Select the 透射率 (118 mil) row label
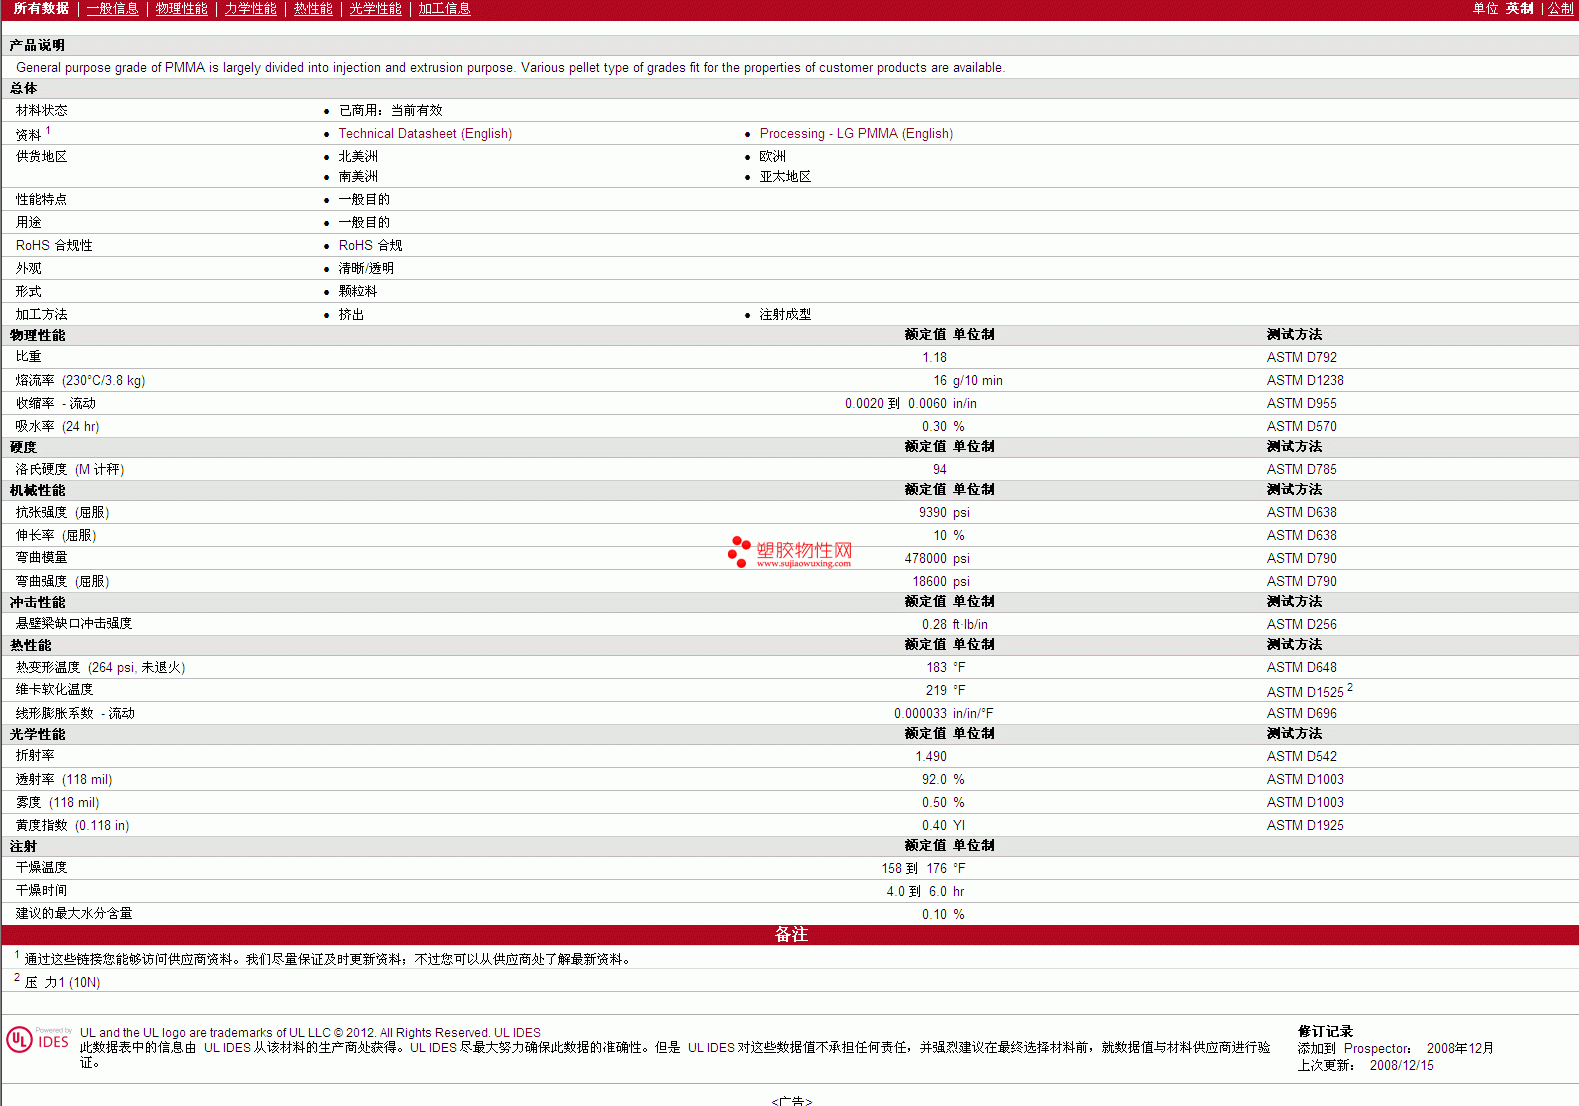This screenshot has width=1579, height=1106. [x=64, y=780]
